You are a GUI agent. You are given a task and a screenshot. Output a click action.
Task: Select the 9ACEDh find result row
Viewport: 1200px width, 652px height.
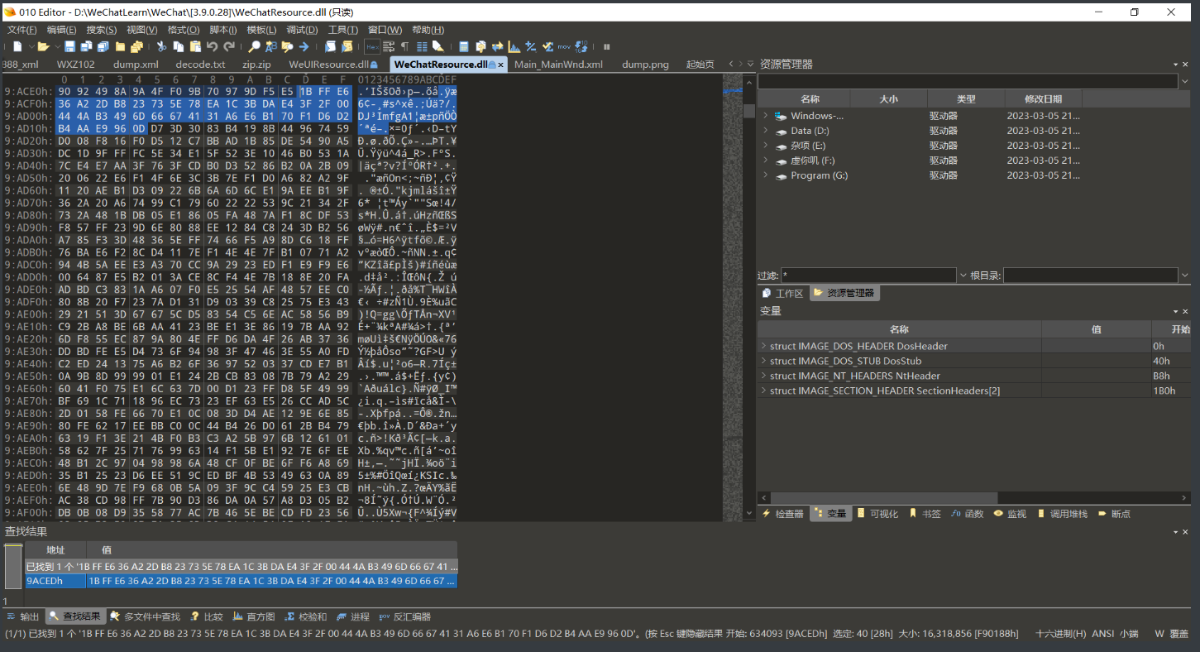click(x=241, y=581)
